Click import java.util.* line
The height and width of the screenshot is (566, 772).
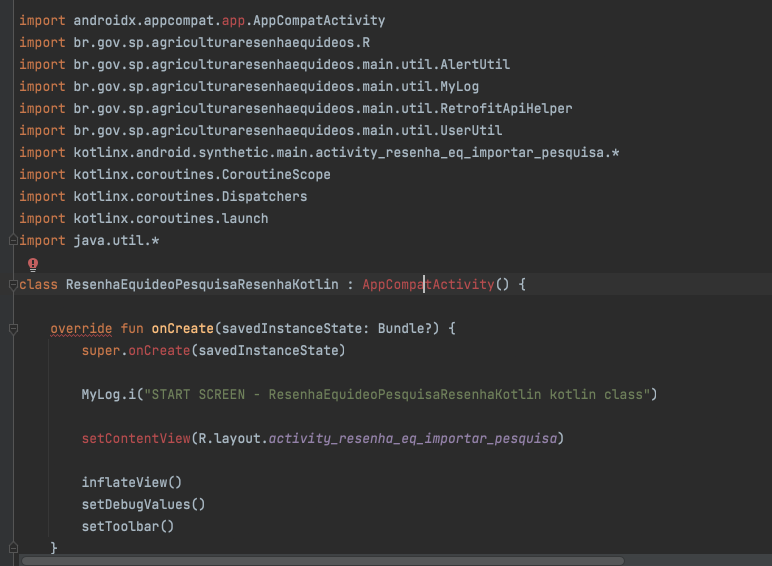[x=89, y=241]
